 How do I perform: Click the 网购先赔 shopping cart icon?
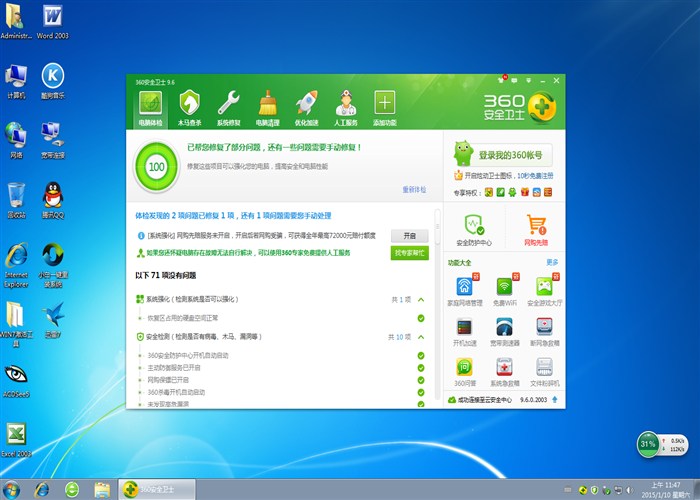(x=536, y=229)
